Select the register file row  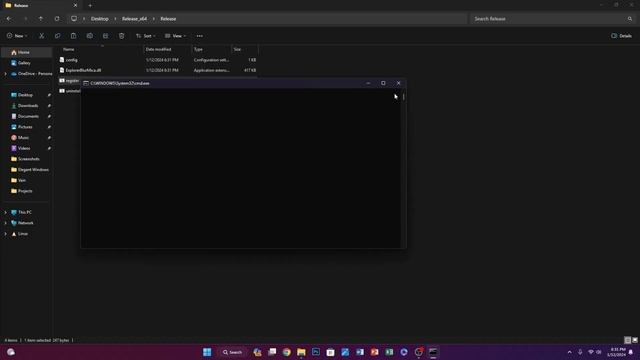pyautogui.click(x=69, y=80)
